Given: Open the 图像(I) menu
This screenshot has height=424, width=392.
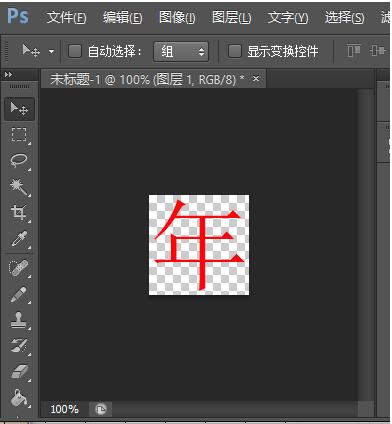Looking at the screenshot, I should coord(177,17).
